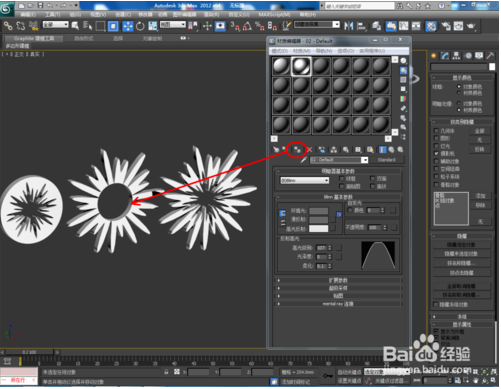Uncheck 摄影机 hide-by-category checkbox
The width and height of the screenshot is (501, 389).
tap(436, 154)
